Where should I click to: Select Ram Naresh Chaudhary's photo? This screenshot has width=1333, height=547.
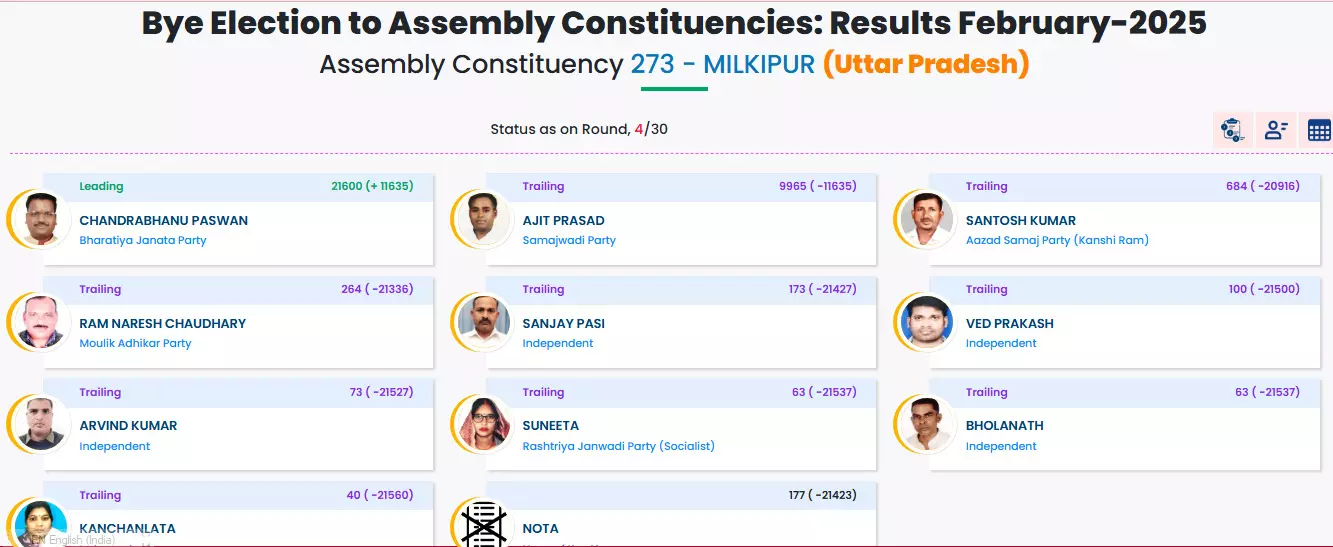(41, 321)
